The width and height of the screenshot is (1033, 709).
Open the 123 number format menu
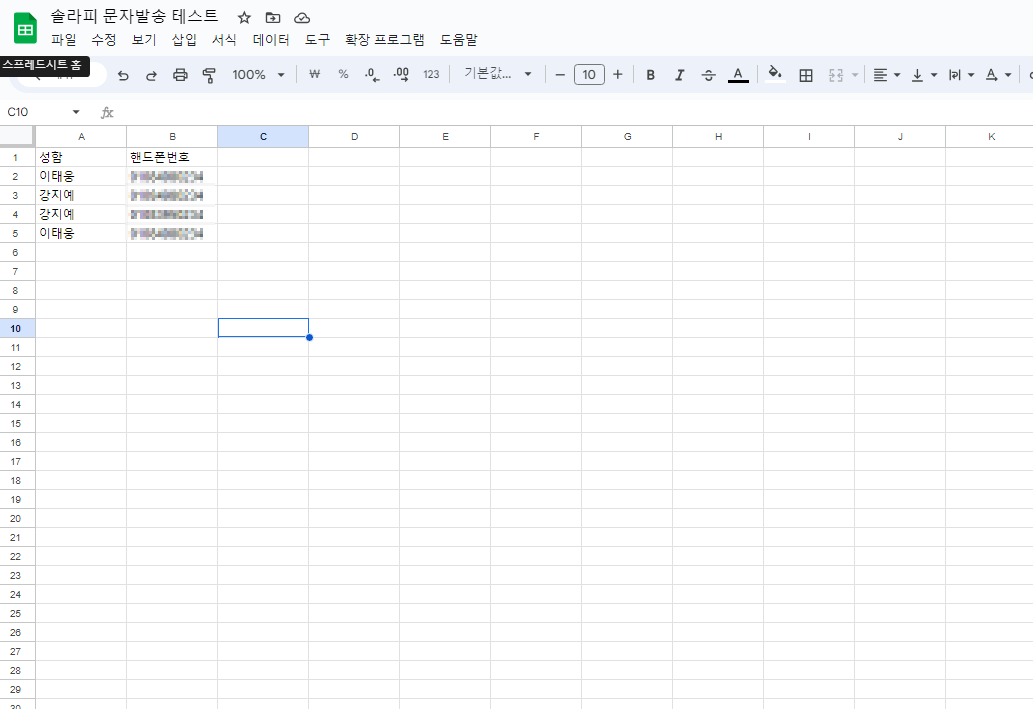coord(431,74)
